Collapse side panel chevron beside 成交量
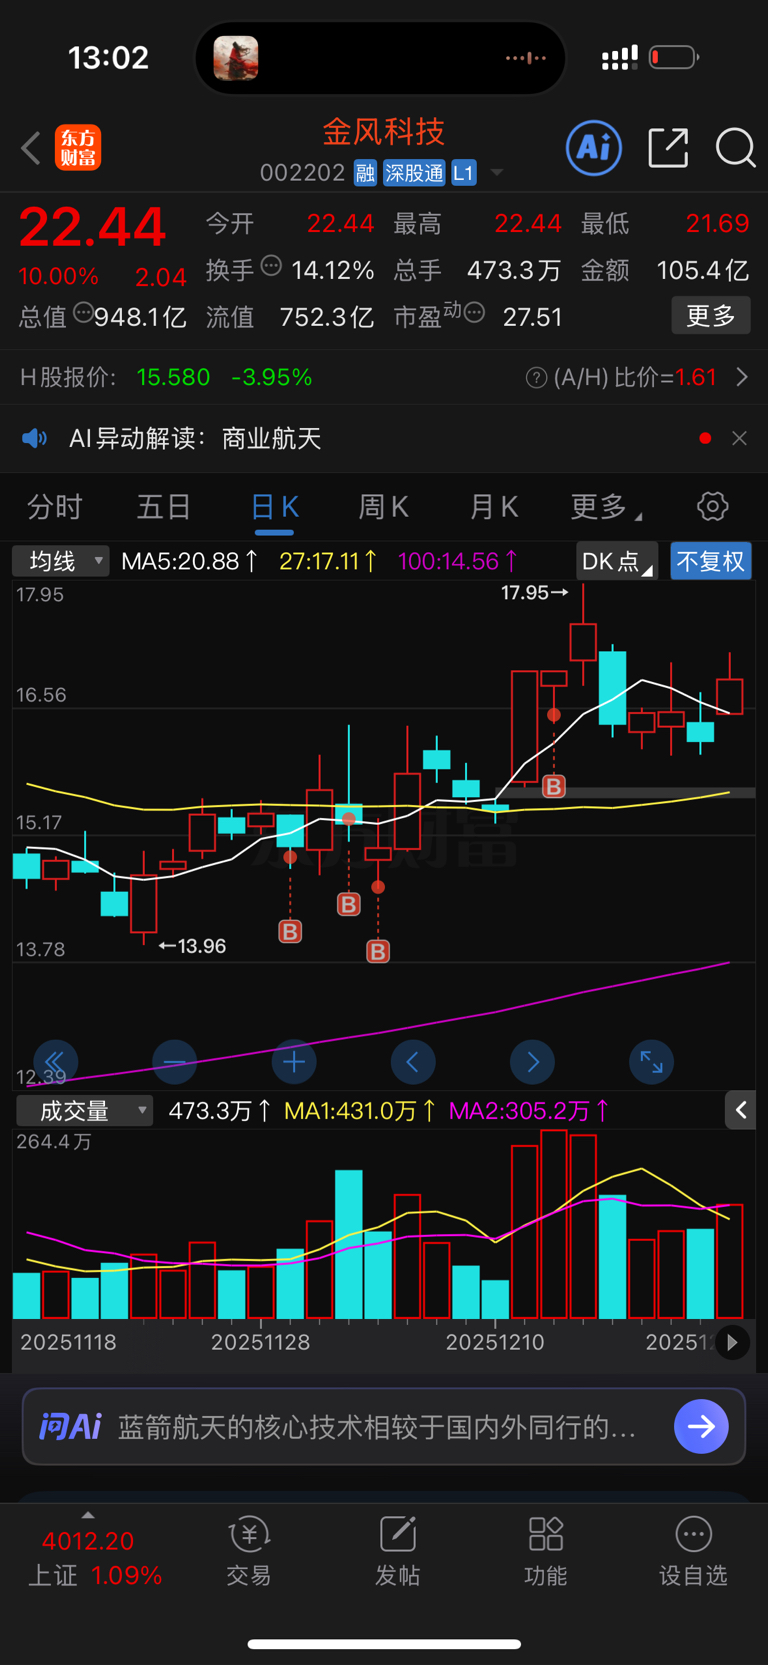769x1665 pixels. tap(741, 1110)
